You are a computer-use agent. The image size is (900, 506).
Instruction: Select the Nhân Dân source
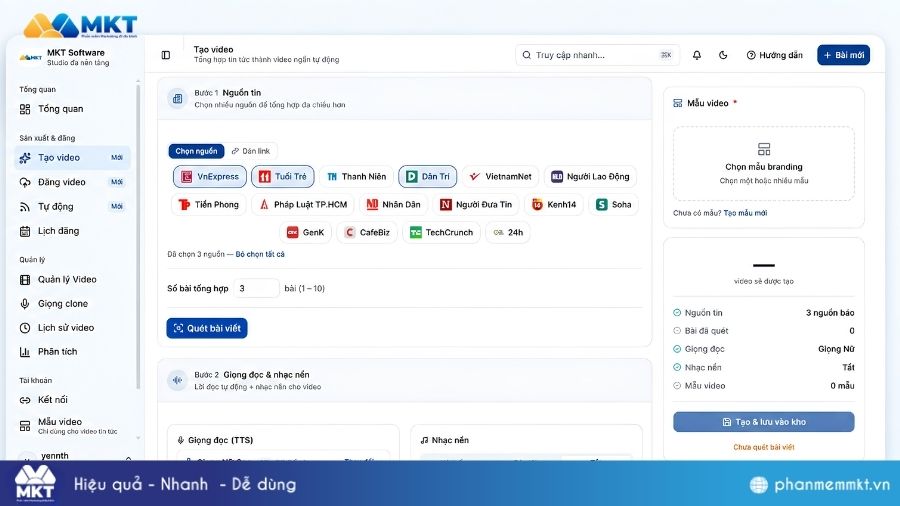click(394, 205)
